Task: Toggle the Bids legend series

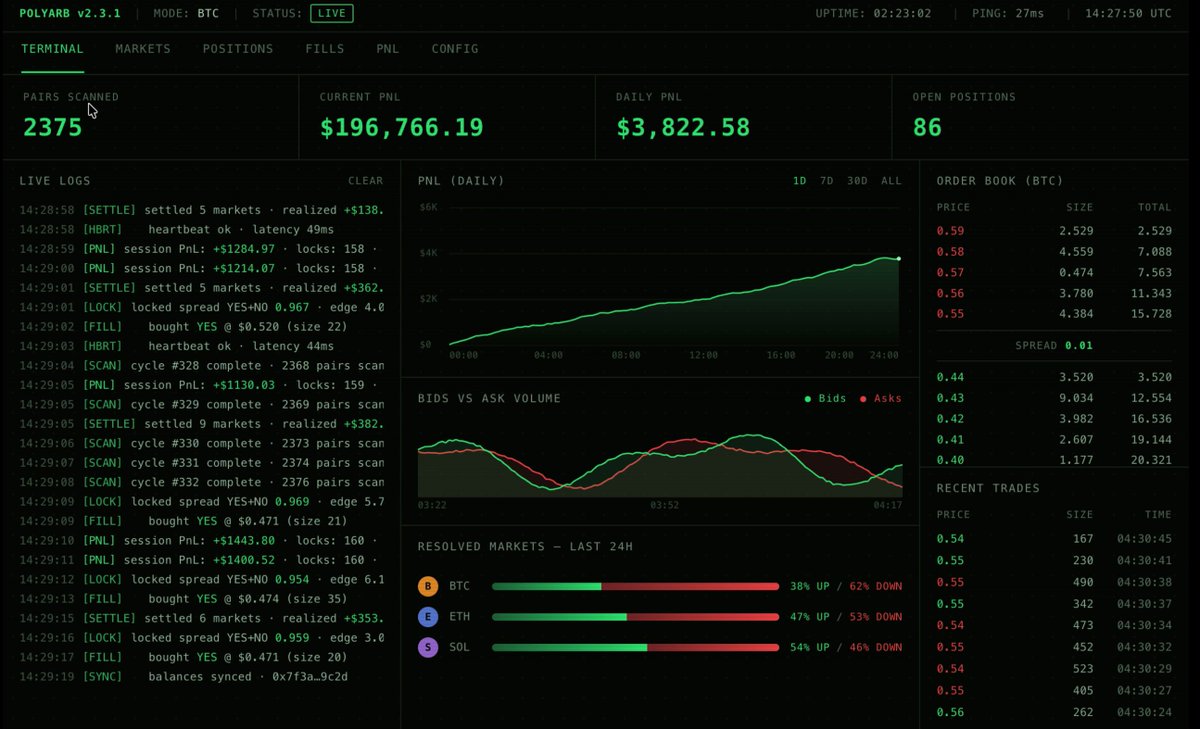Action: click(826, 398)
